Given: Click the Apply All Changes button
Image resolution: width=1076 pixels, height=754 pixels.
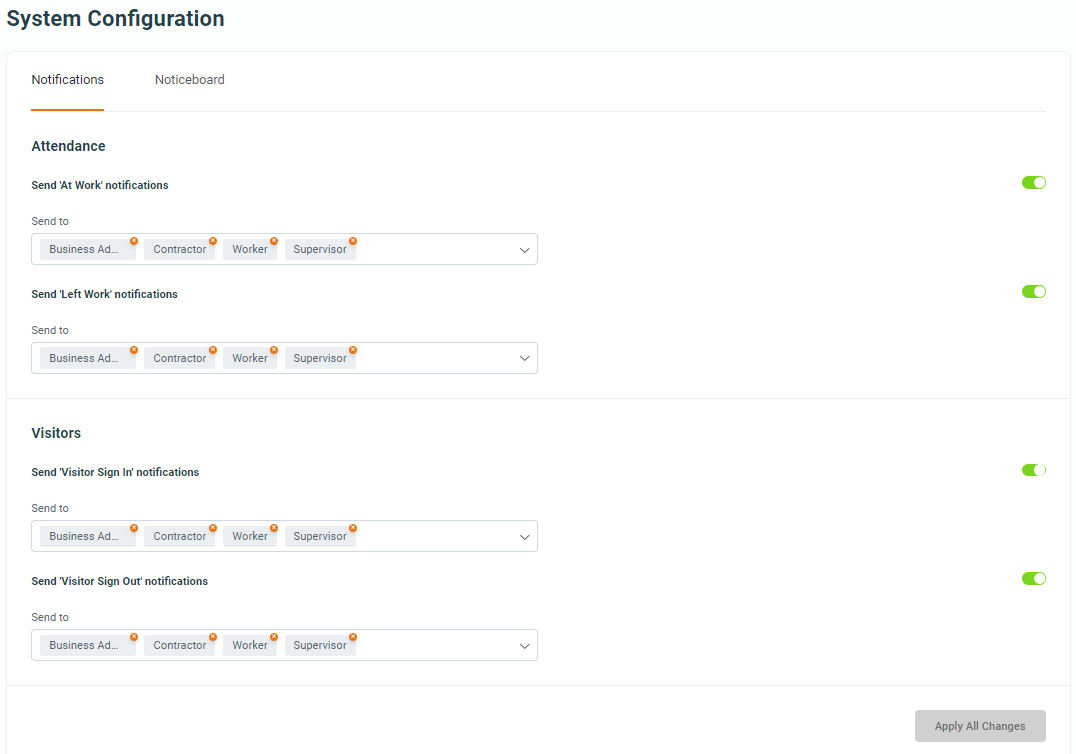Looking at the screenshot, I should [980, 725].
